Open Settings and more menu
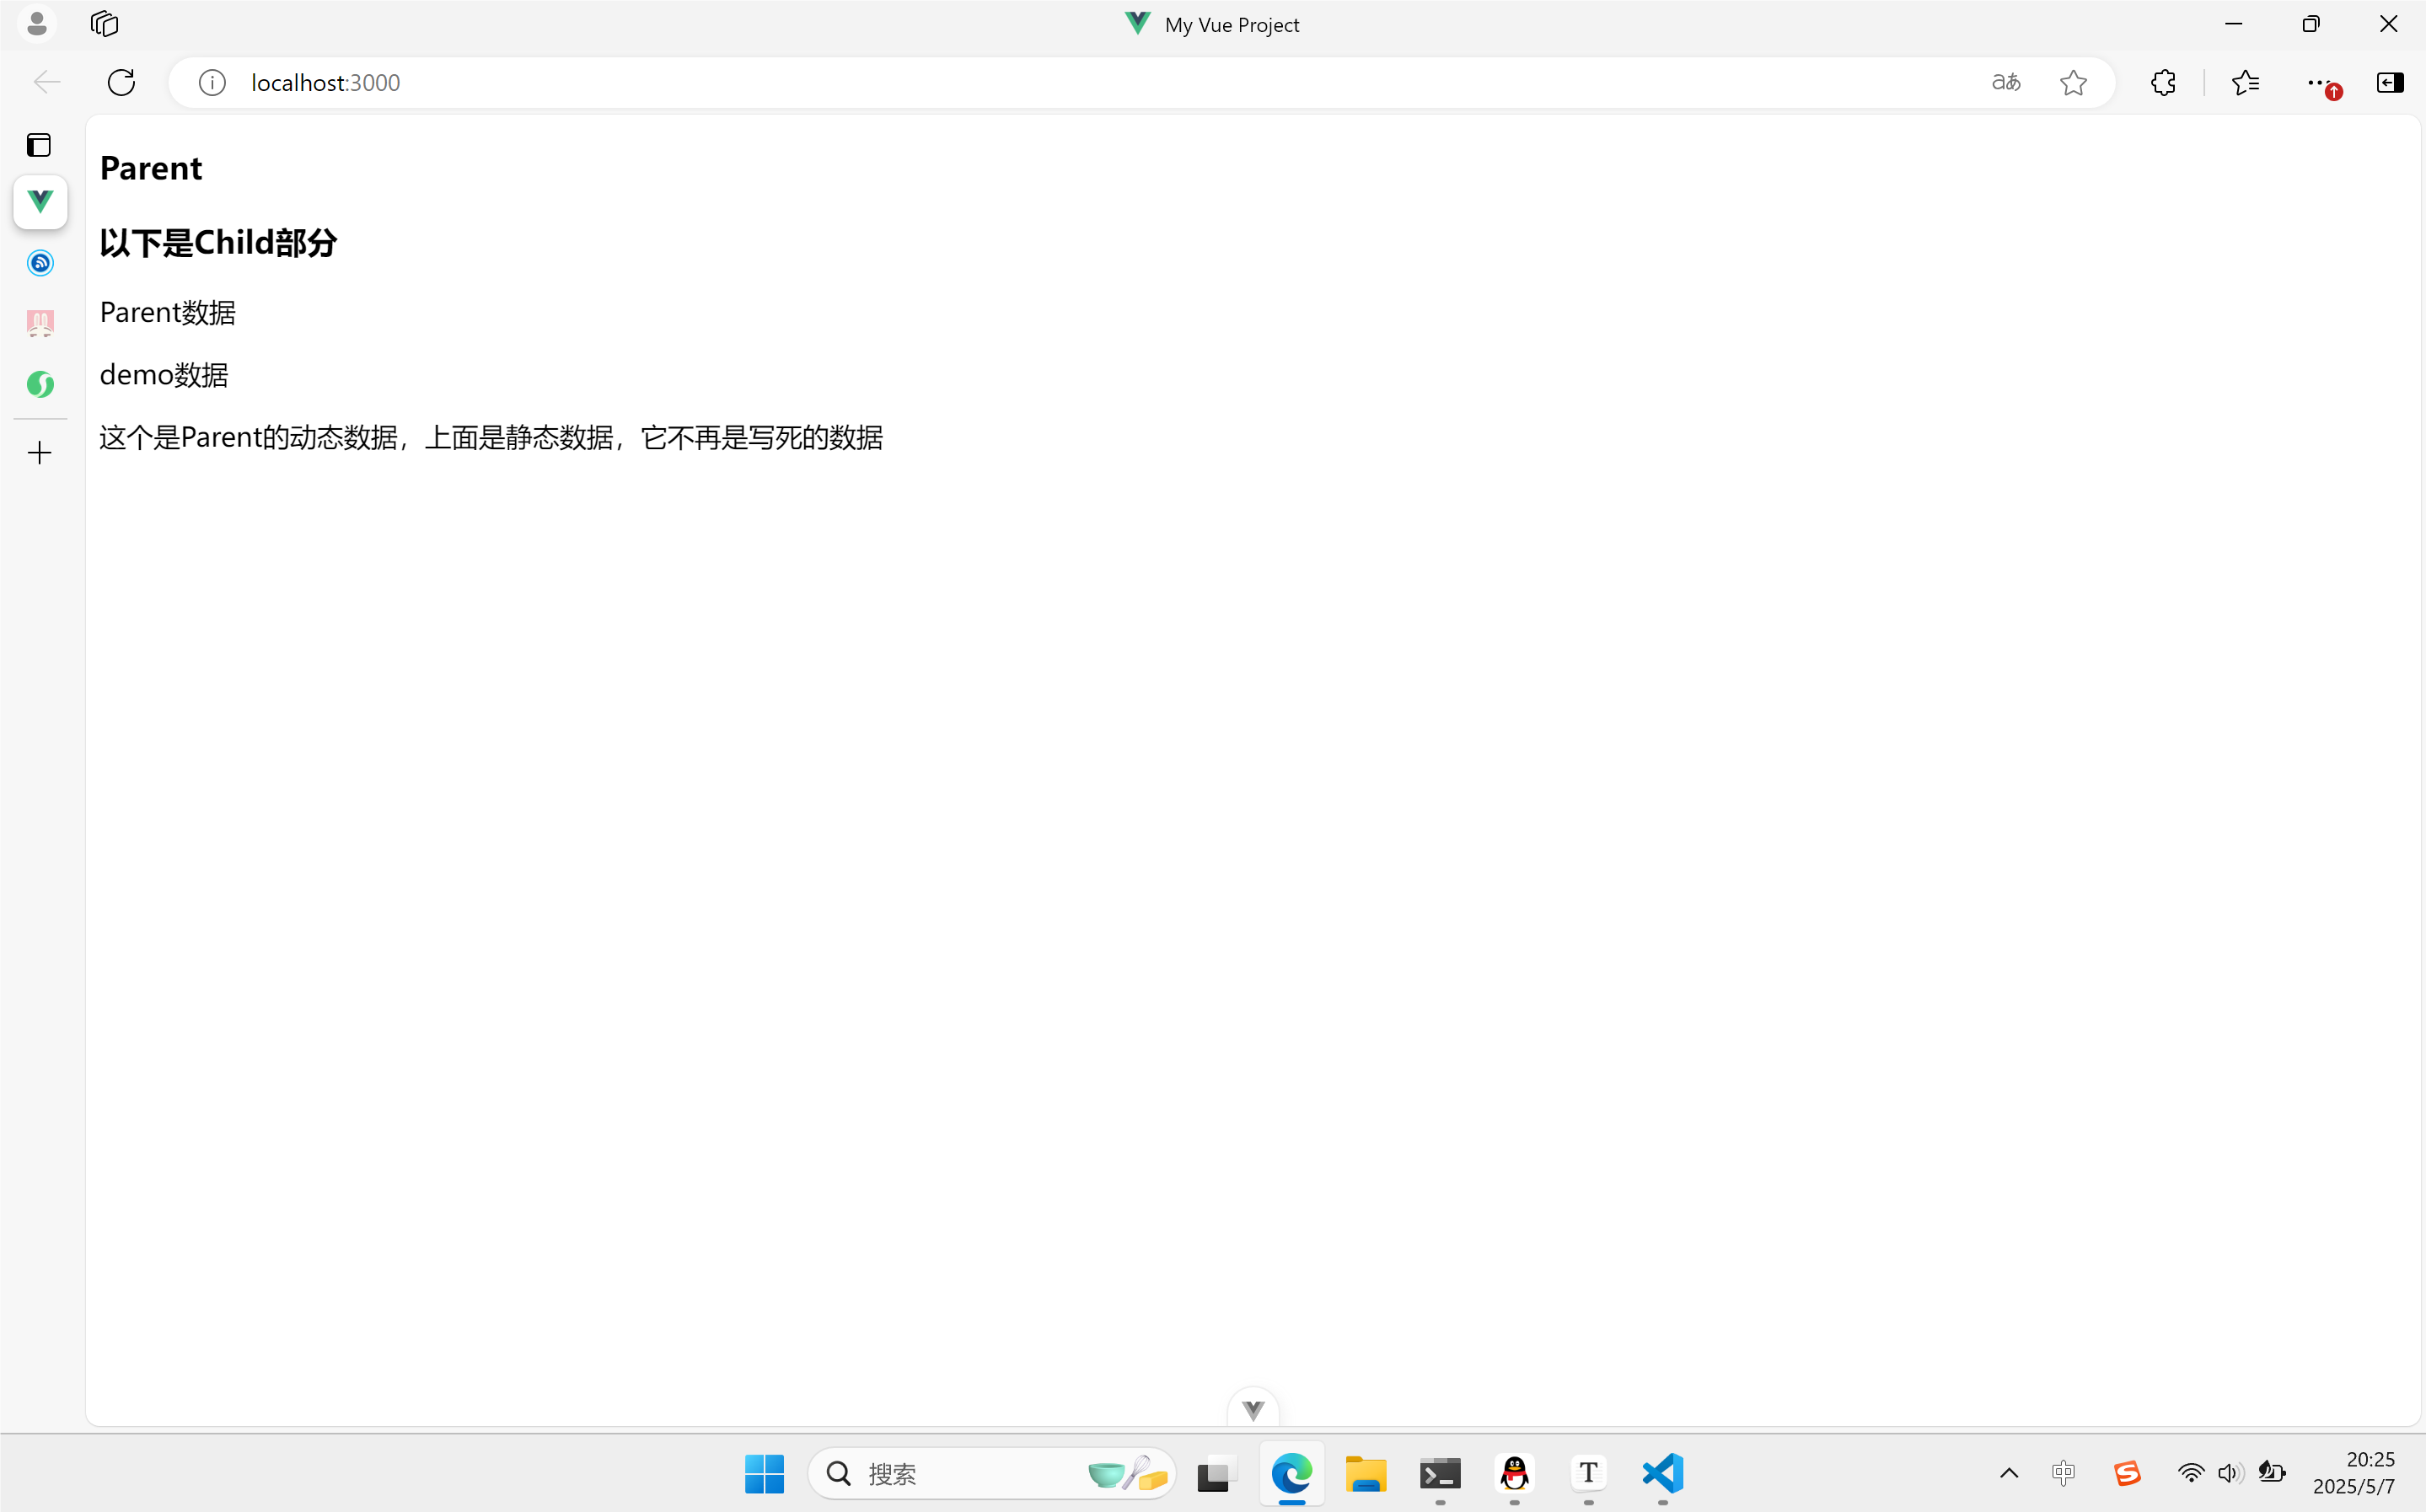Viewport: 2426px width, 1512px height. point(2318,82)
